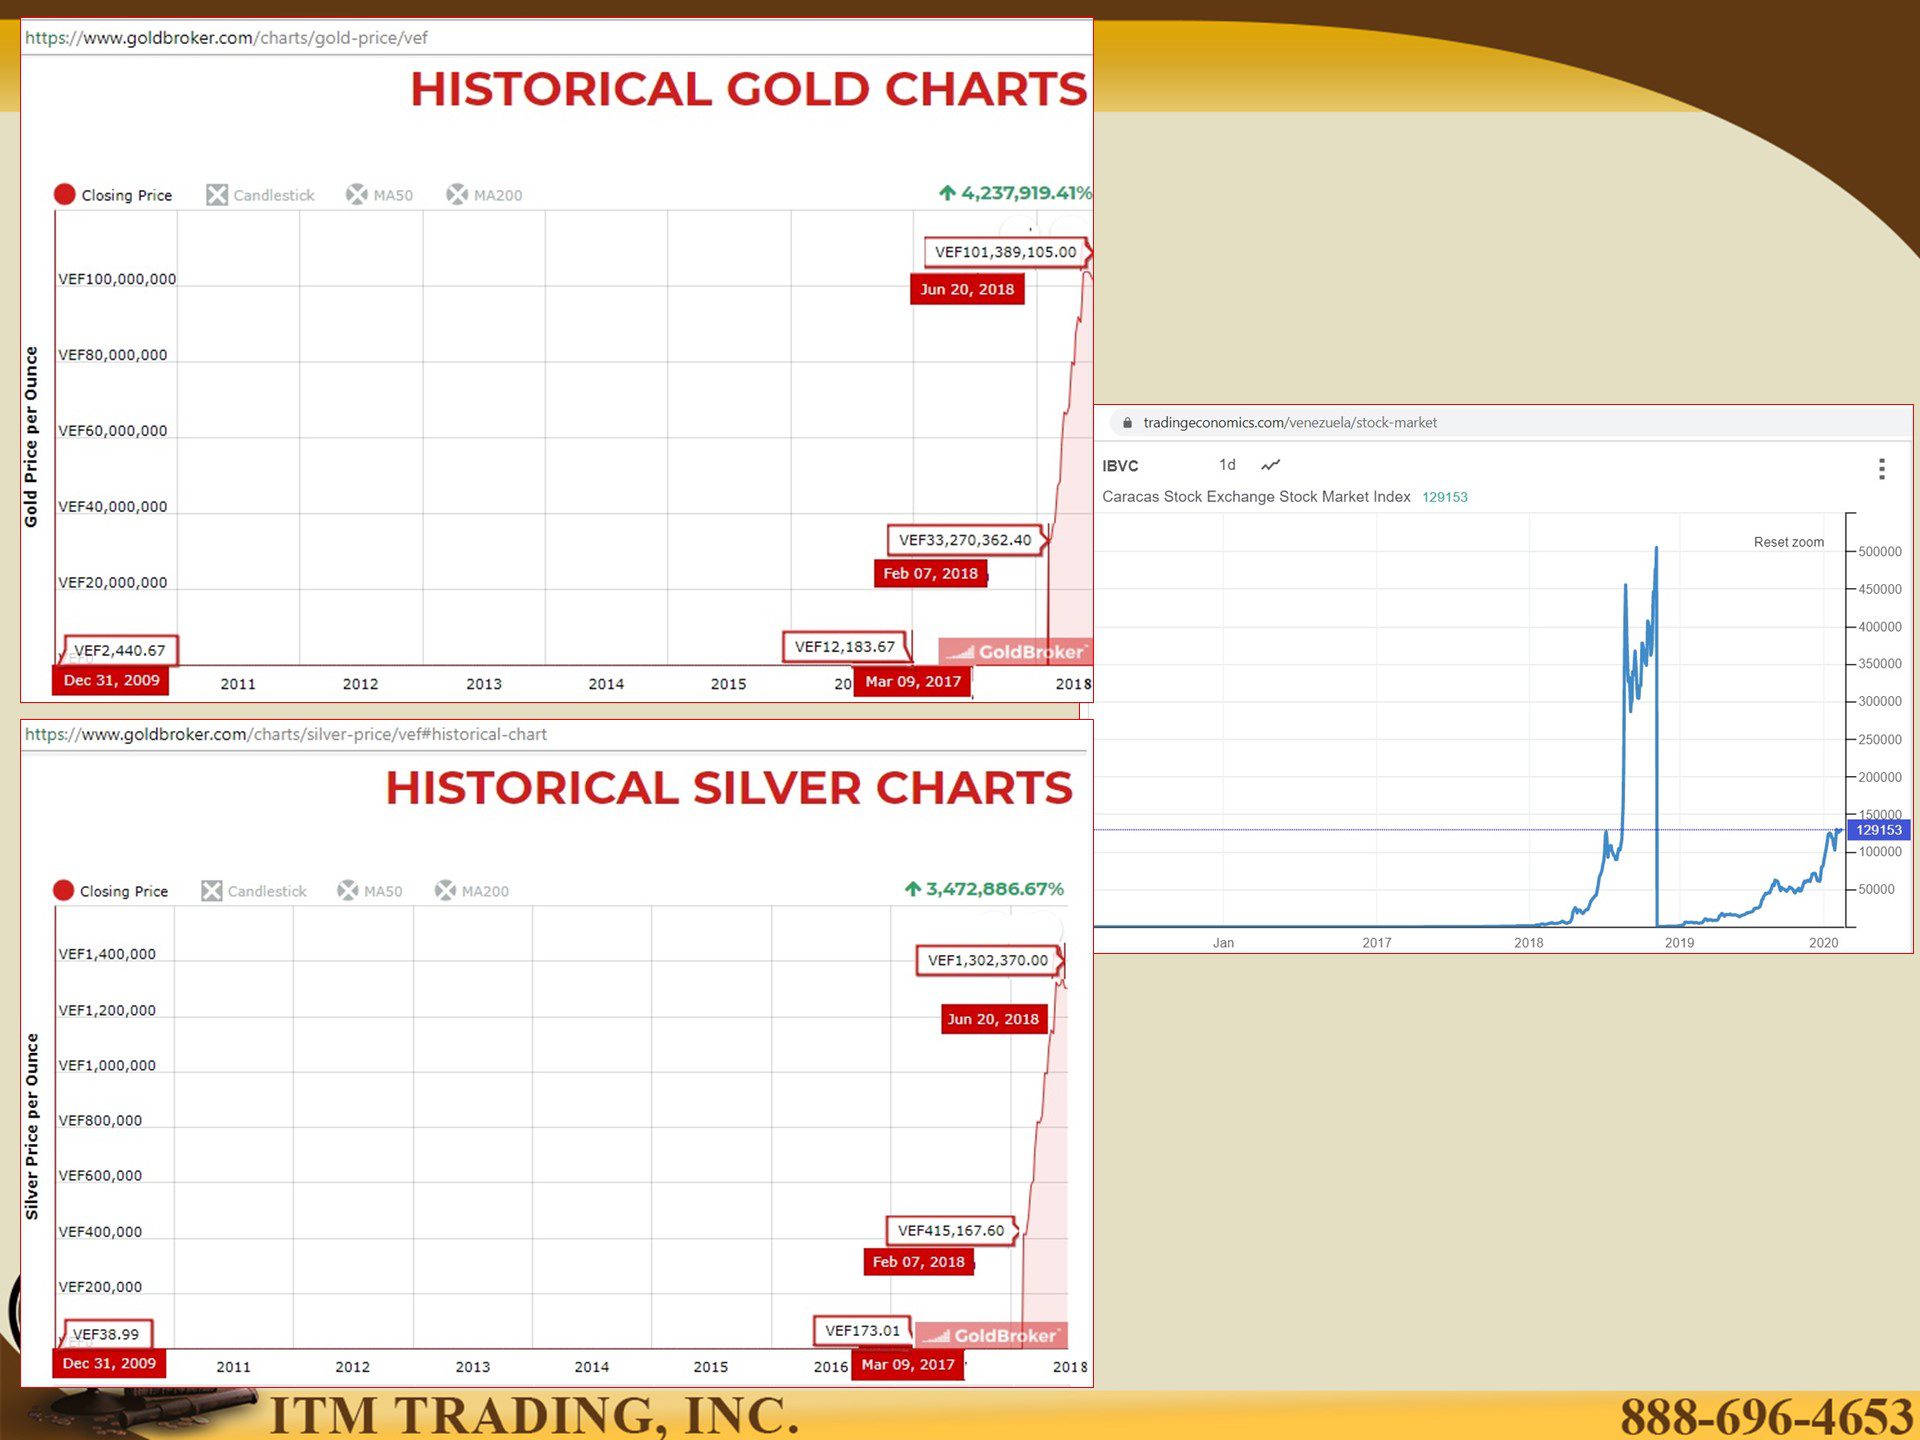This screenshot has height=1440, width=1920.
Task: Click the 129153 current value tag on IBVC axis
Action: 1879,830
